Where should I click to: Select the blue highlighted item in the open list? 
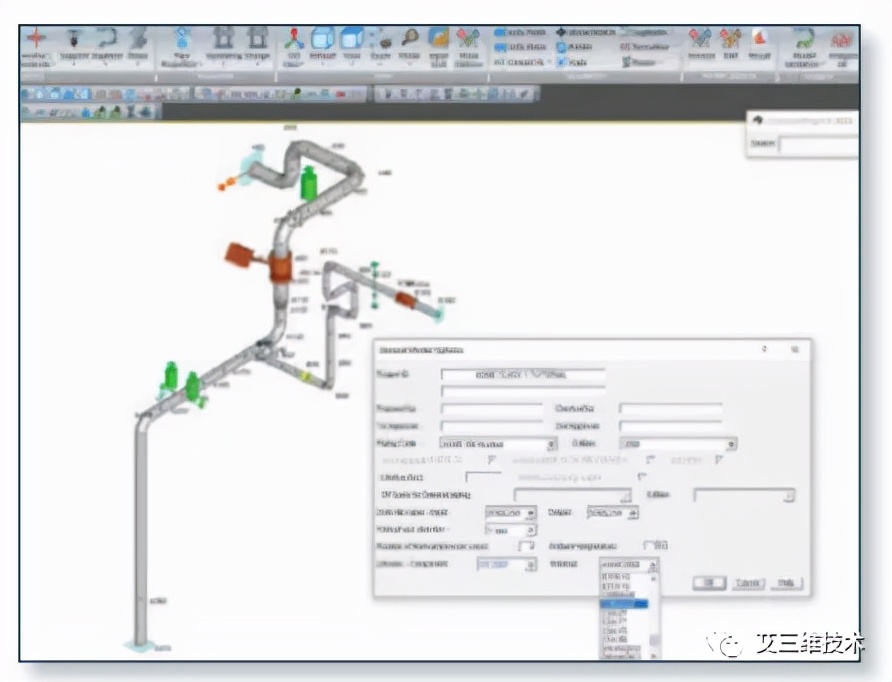[624, 604]
